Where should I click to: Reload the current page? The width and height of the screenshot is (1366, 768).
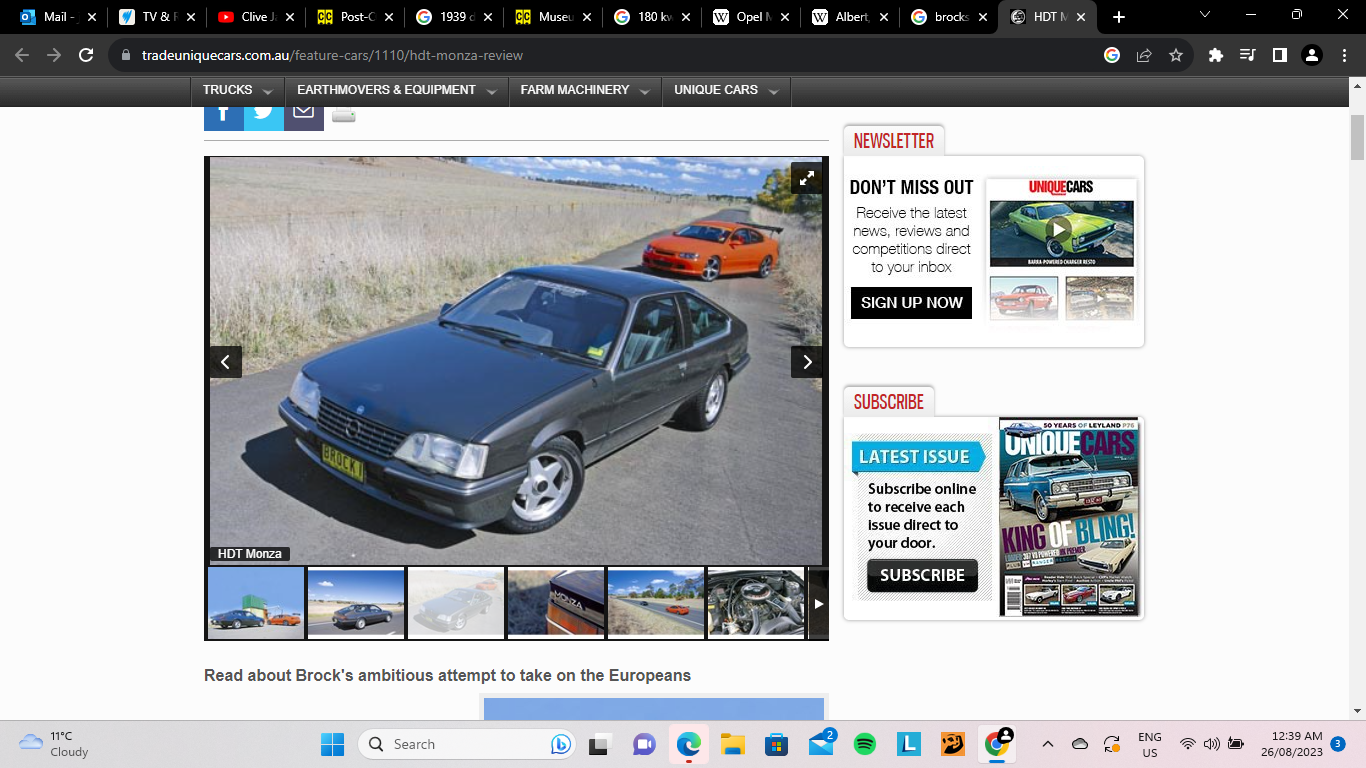click(86, 55)
